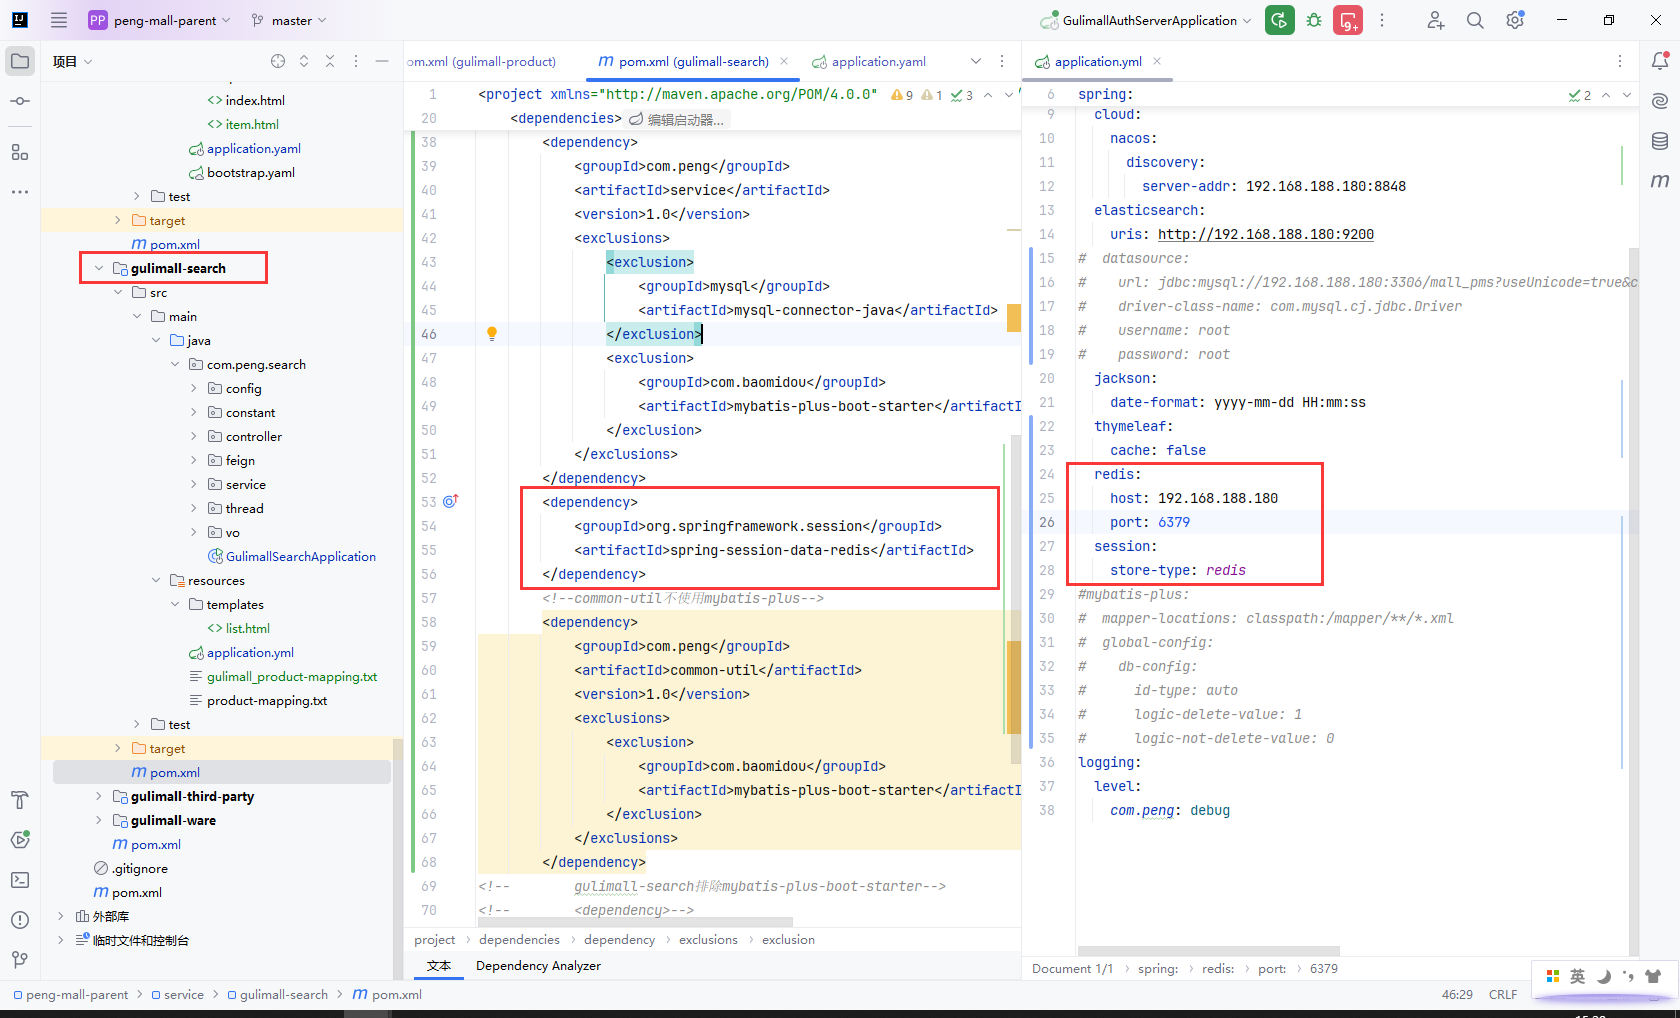Open the Project tool window icon
1680x1018 pixels.
click(20, 61)
